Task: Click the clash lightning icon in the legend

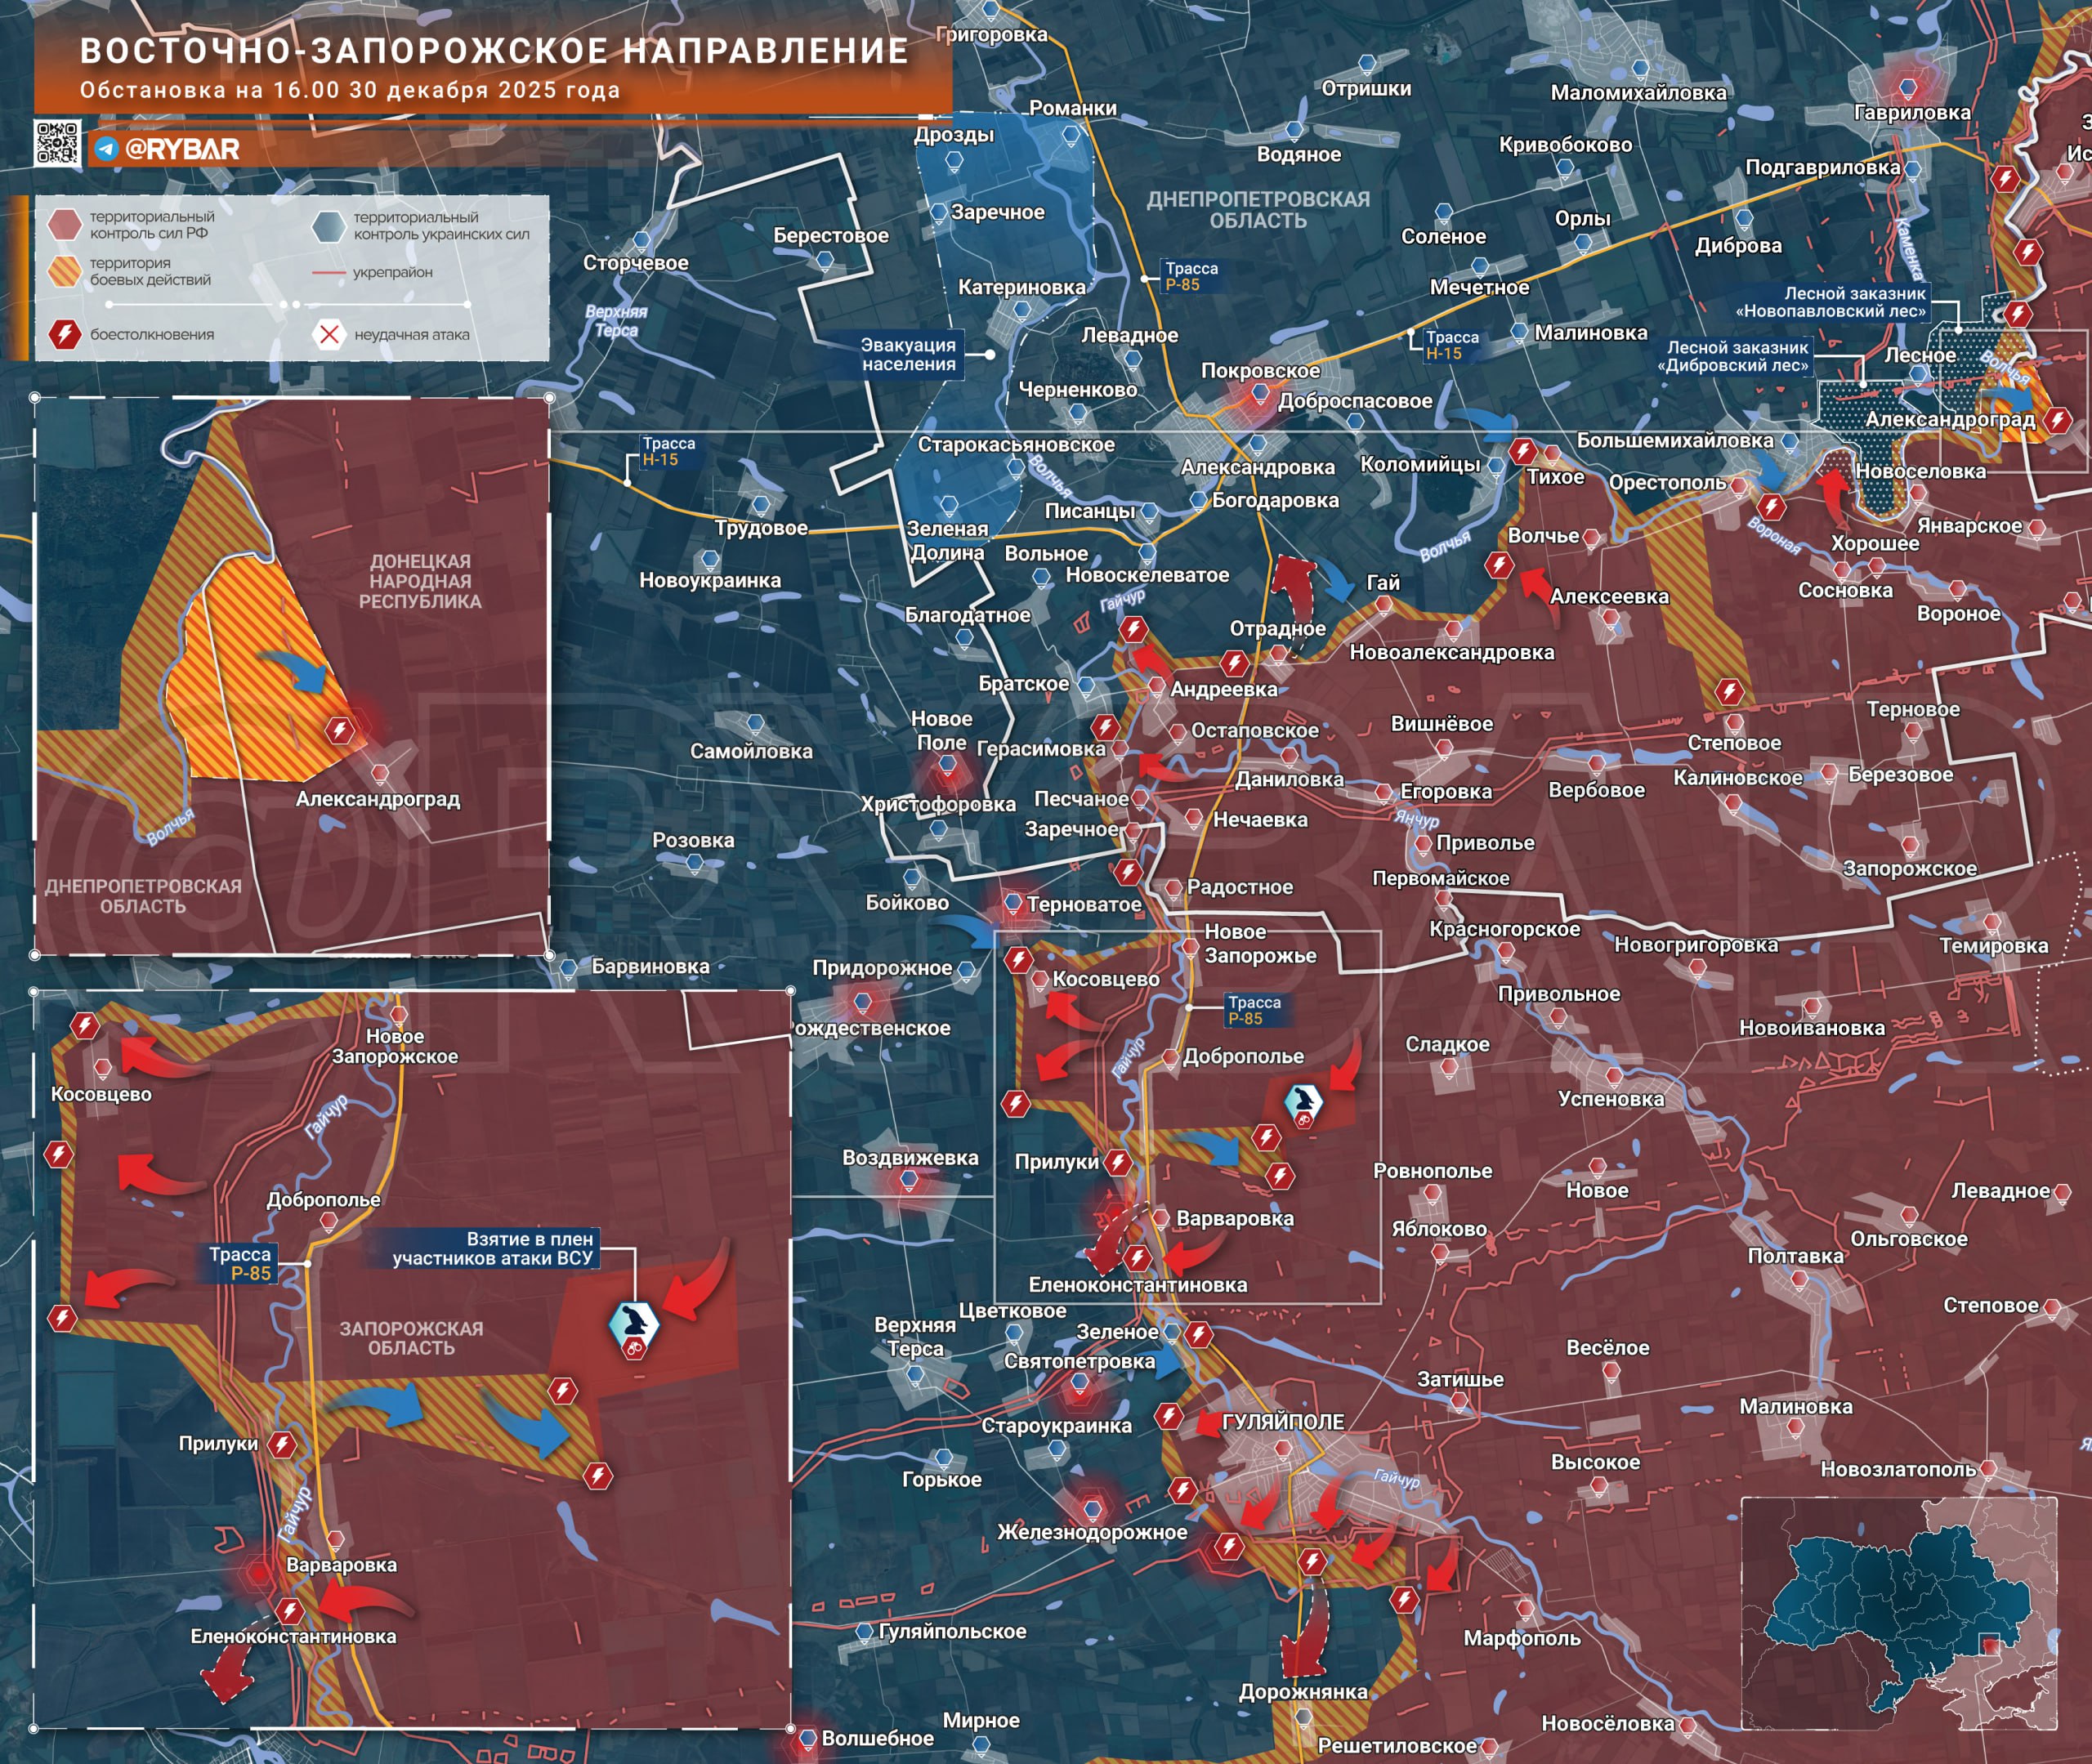Action: pyautogui.click(x=65, y=334)
